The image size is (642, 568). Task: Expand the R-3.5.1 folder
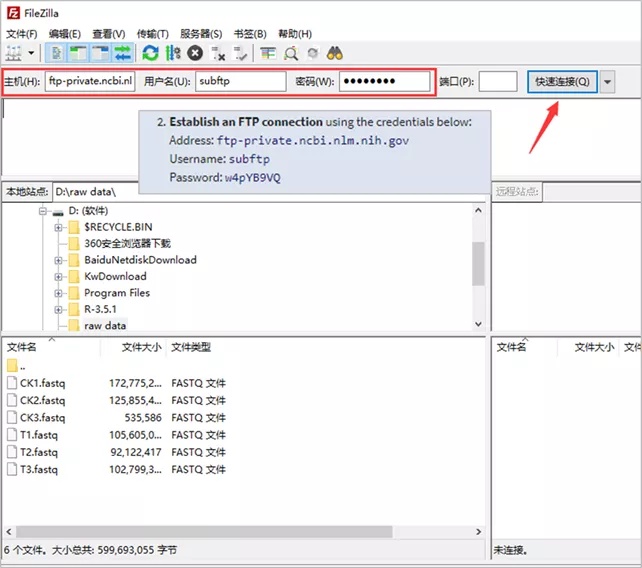tap(58, 310)
